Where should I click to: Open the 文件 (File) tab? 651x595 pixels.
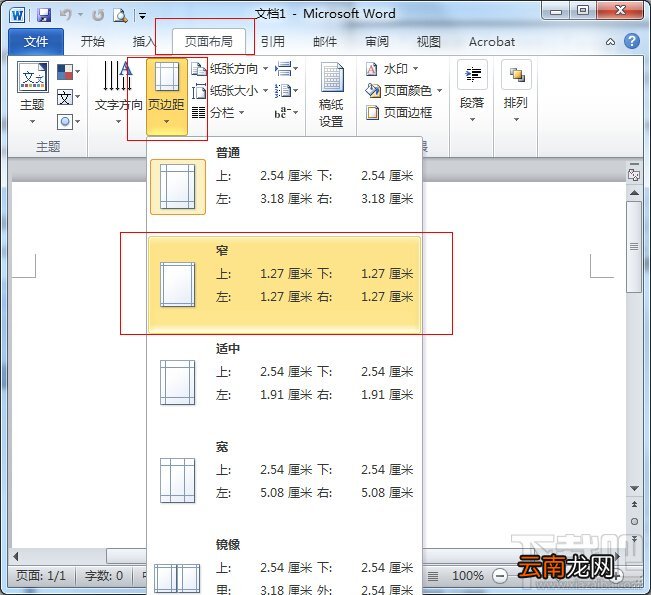[x=36, y=42]
